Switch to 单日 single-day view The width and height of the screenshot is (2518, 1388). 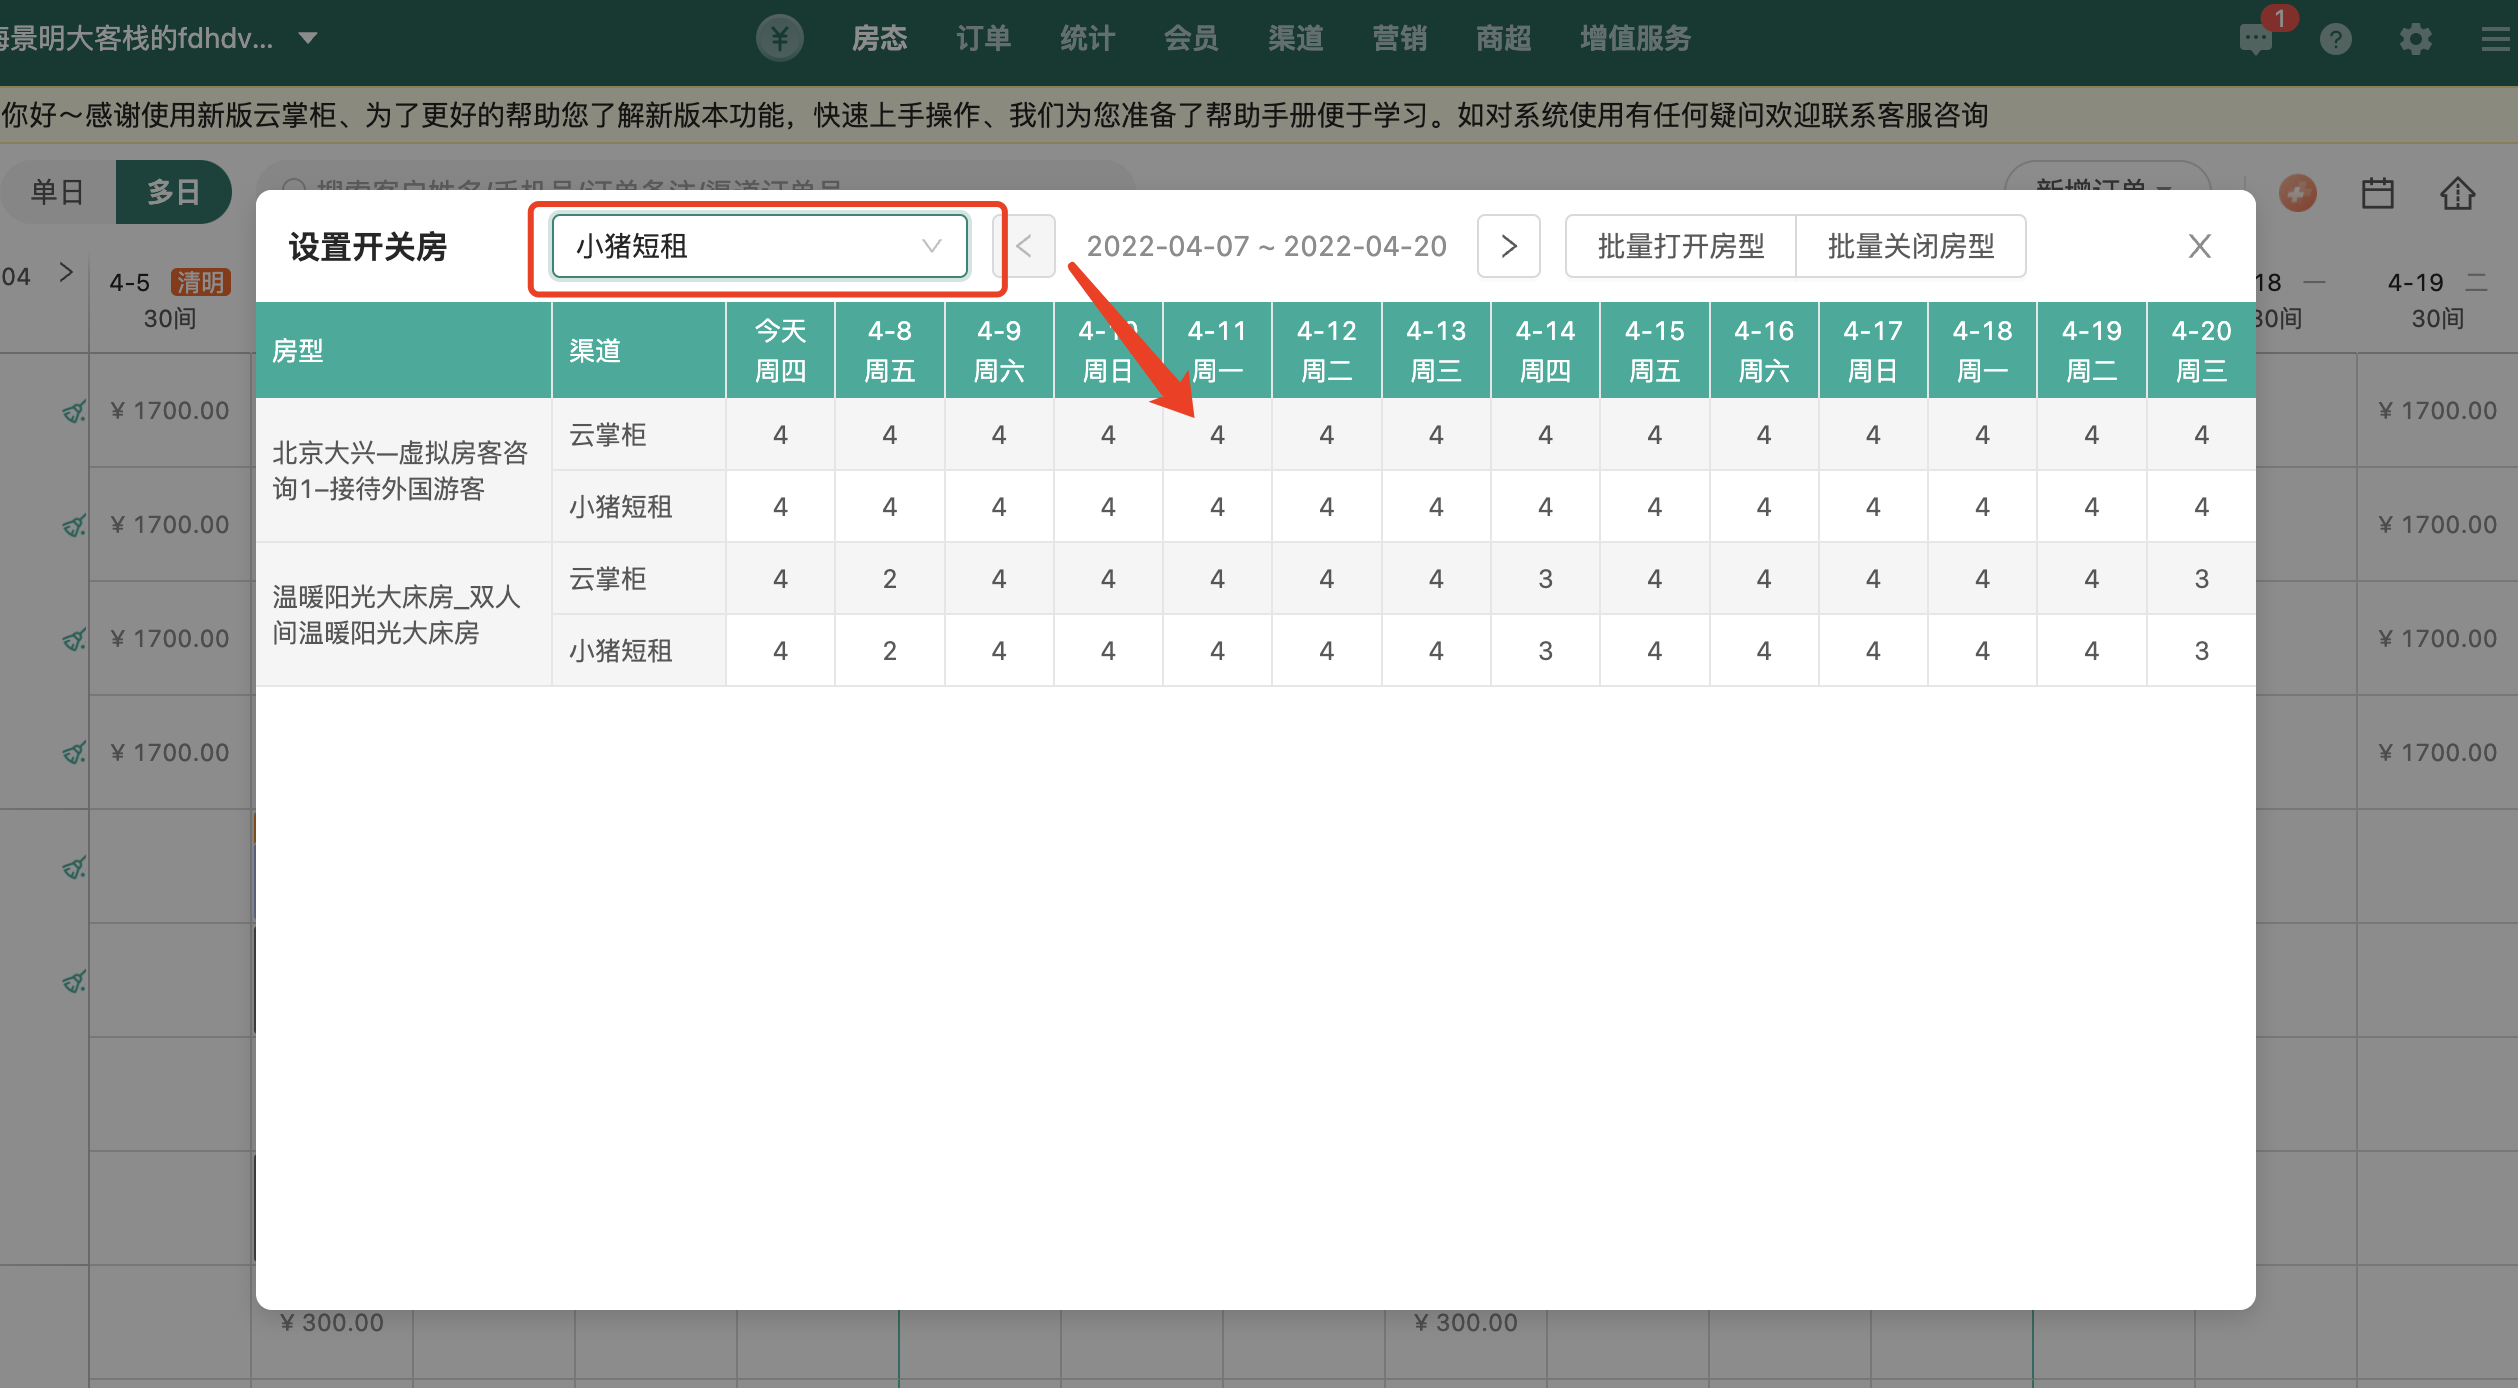[x=58, y=191]
